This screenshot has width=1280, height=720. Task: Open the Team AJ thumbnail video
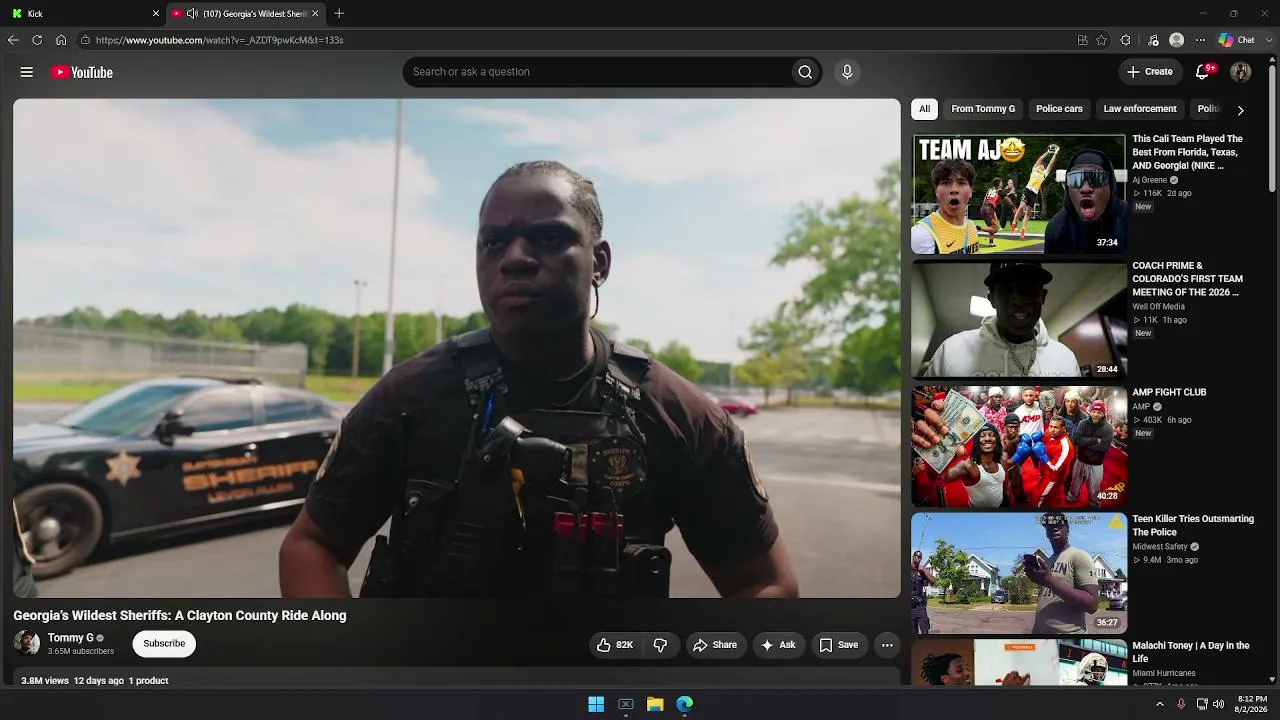tap(1019, 194)
